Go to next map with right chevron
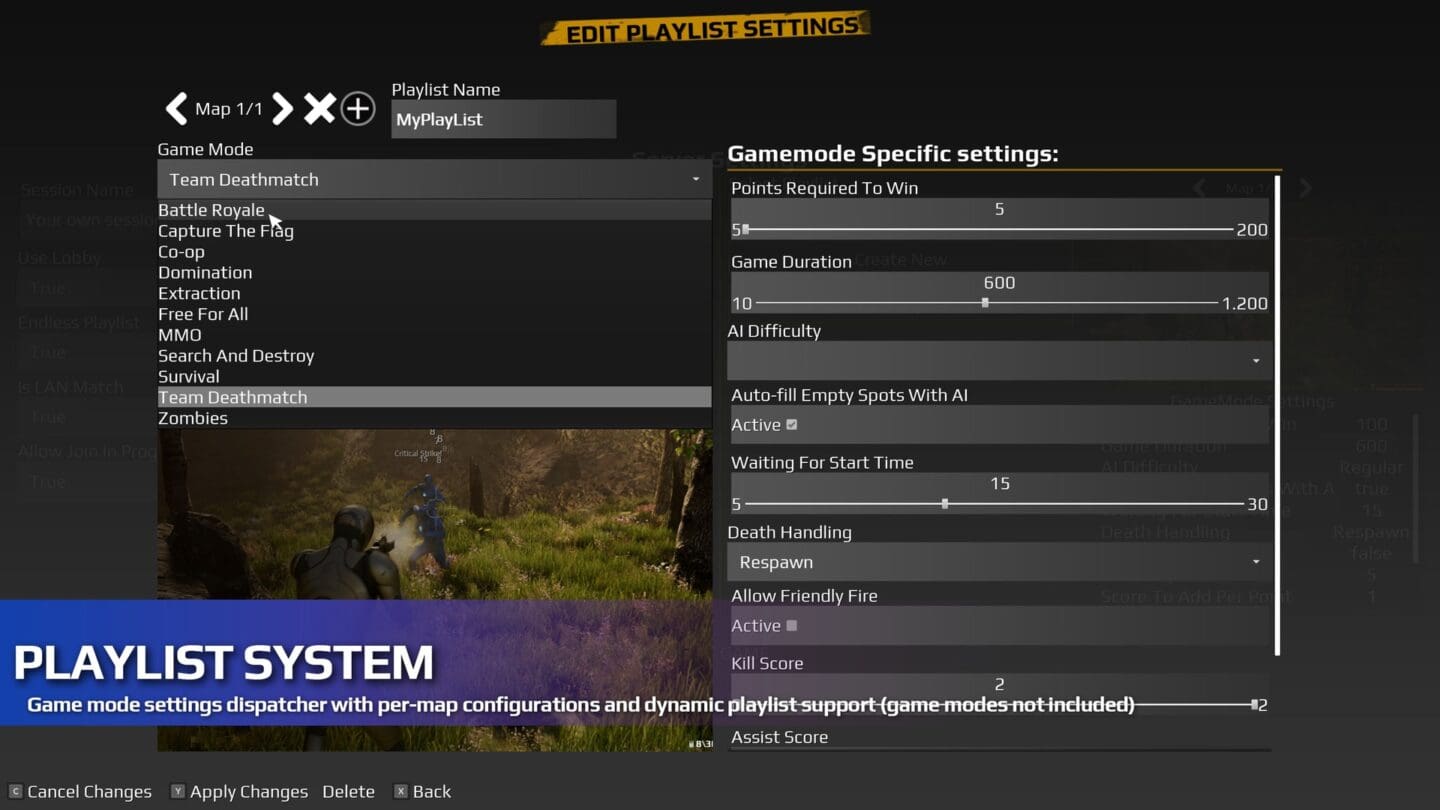Screen dimensions: 1440x810 [x=283, y=108]
